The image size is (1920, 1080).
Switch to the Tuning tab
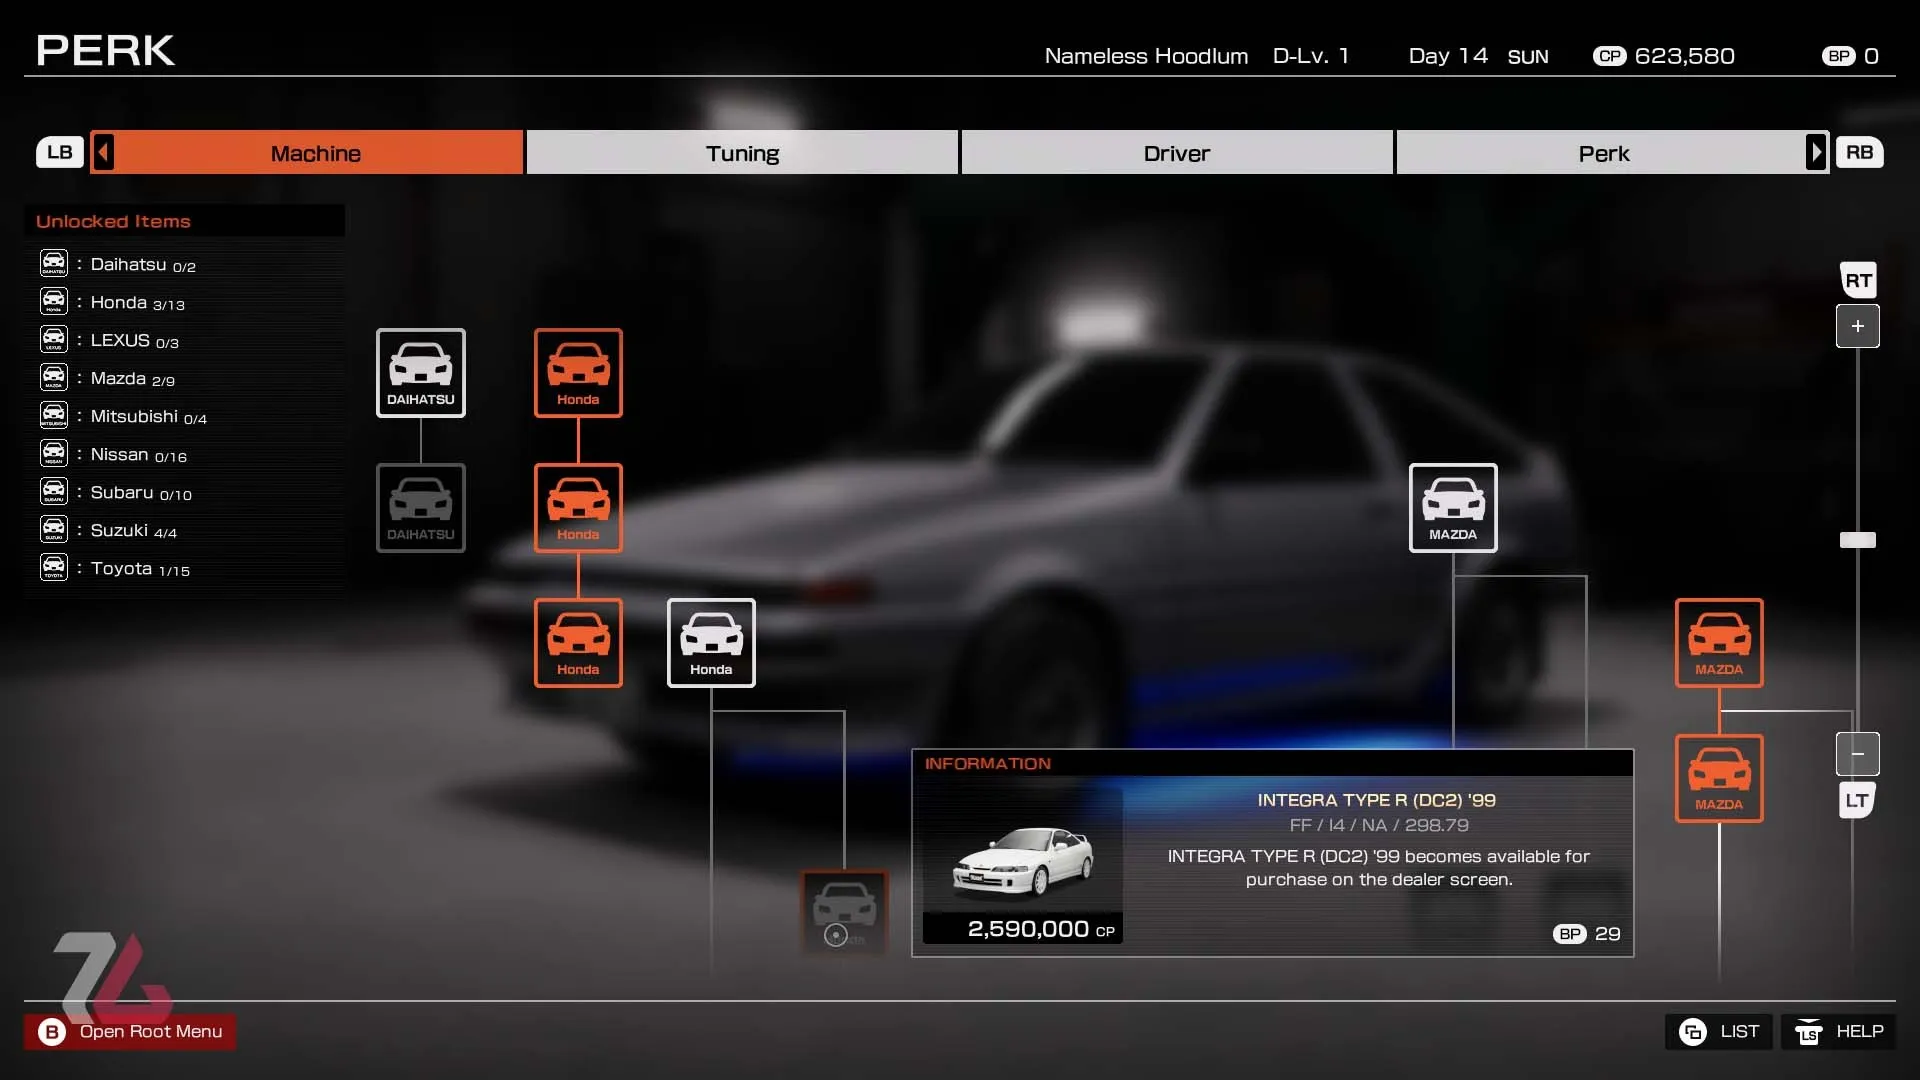[742, 152]
